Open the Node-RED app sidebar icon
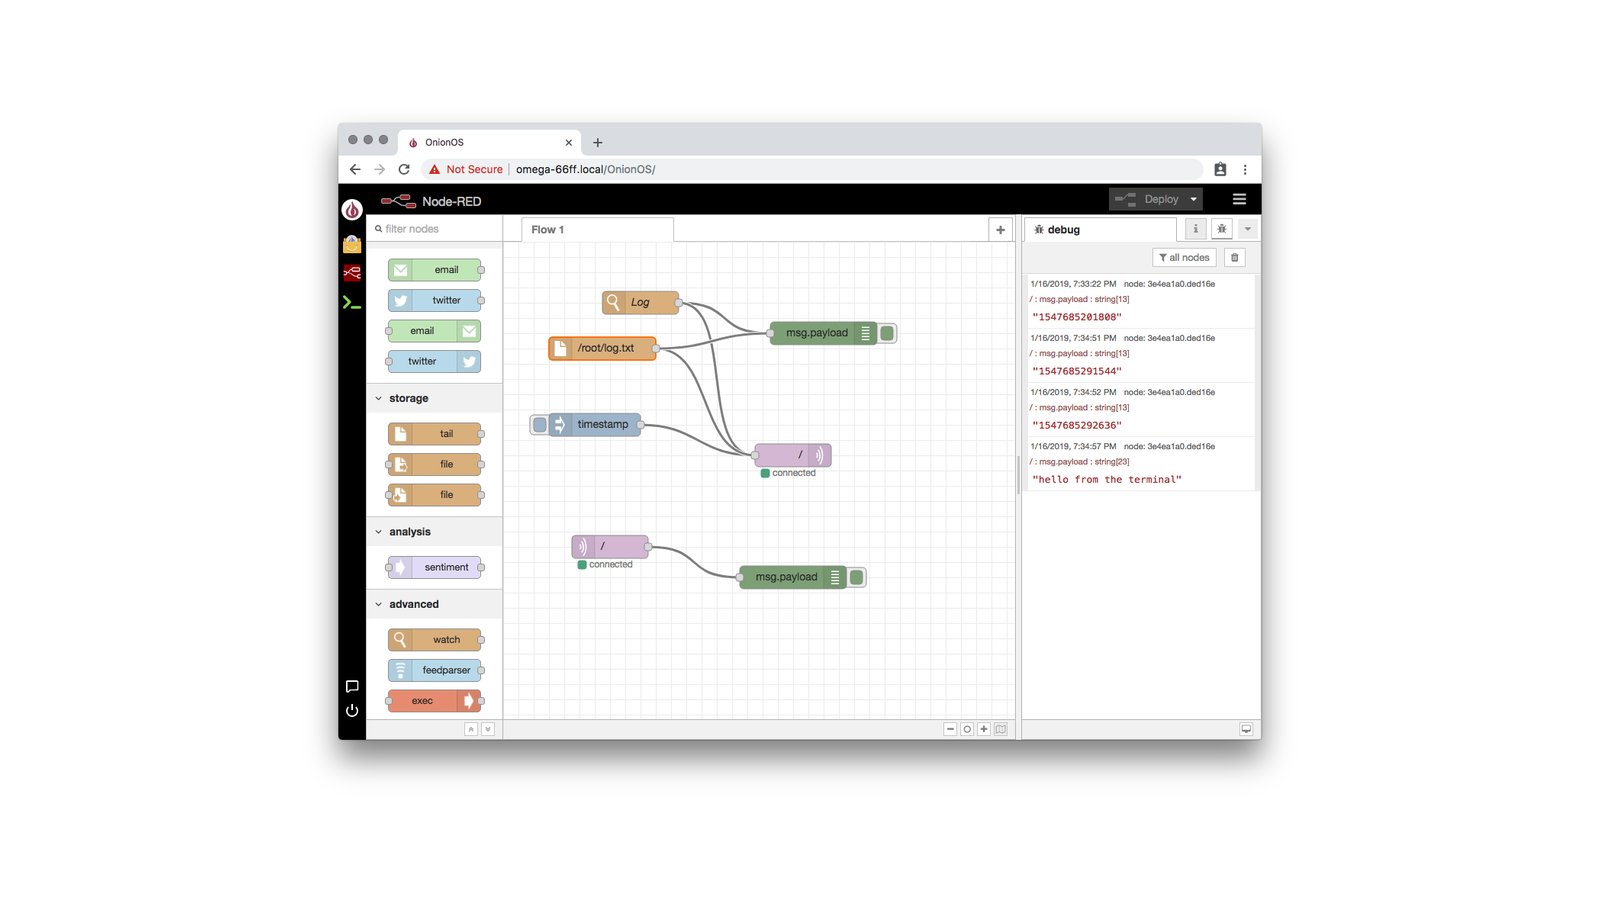Image resolution: width=1600 pixels, height=900 pixels. click(x=352, y=273)
